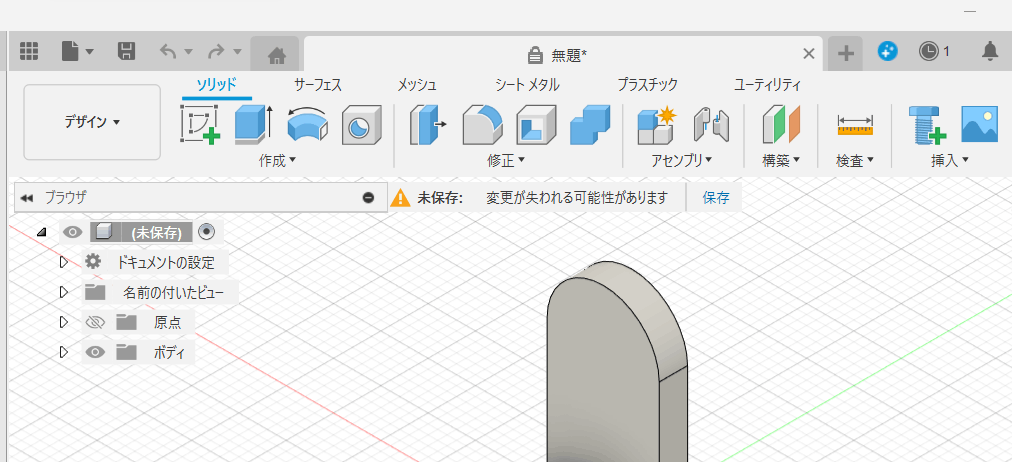Select the Insert Image icon
1012x462 pixels.
coord(979,124)
